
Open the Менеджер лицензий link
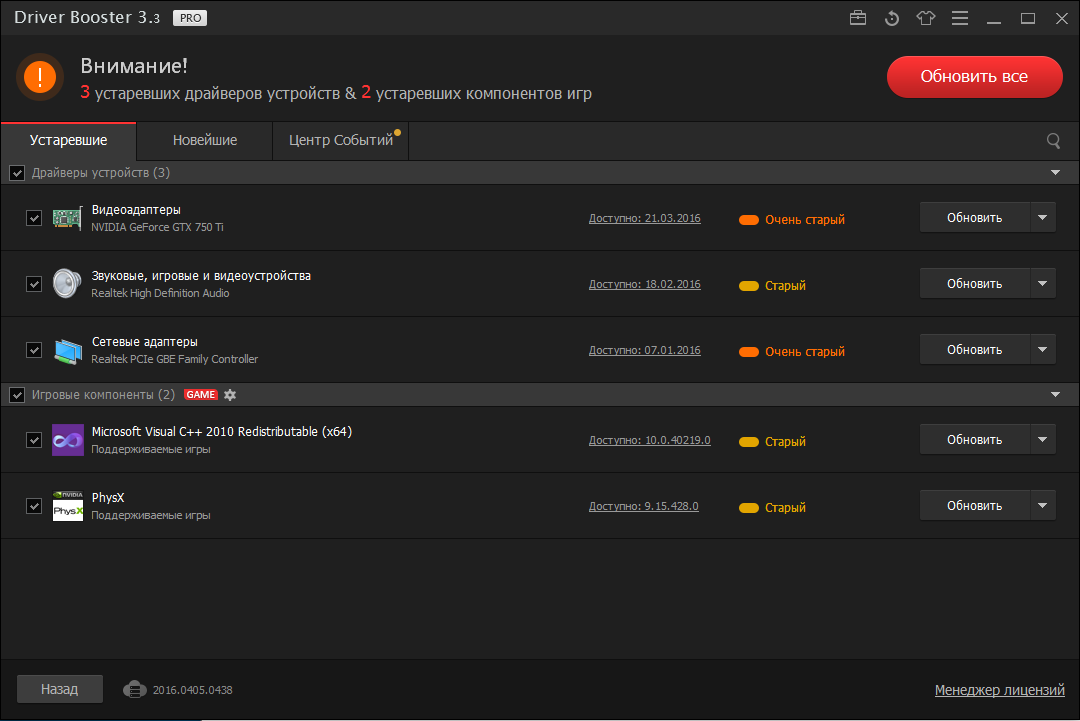(999, 690)
